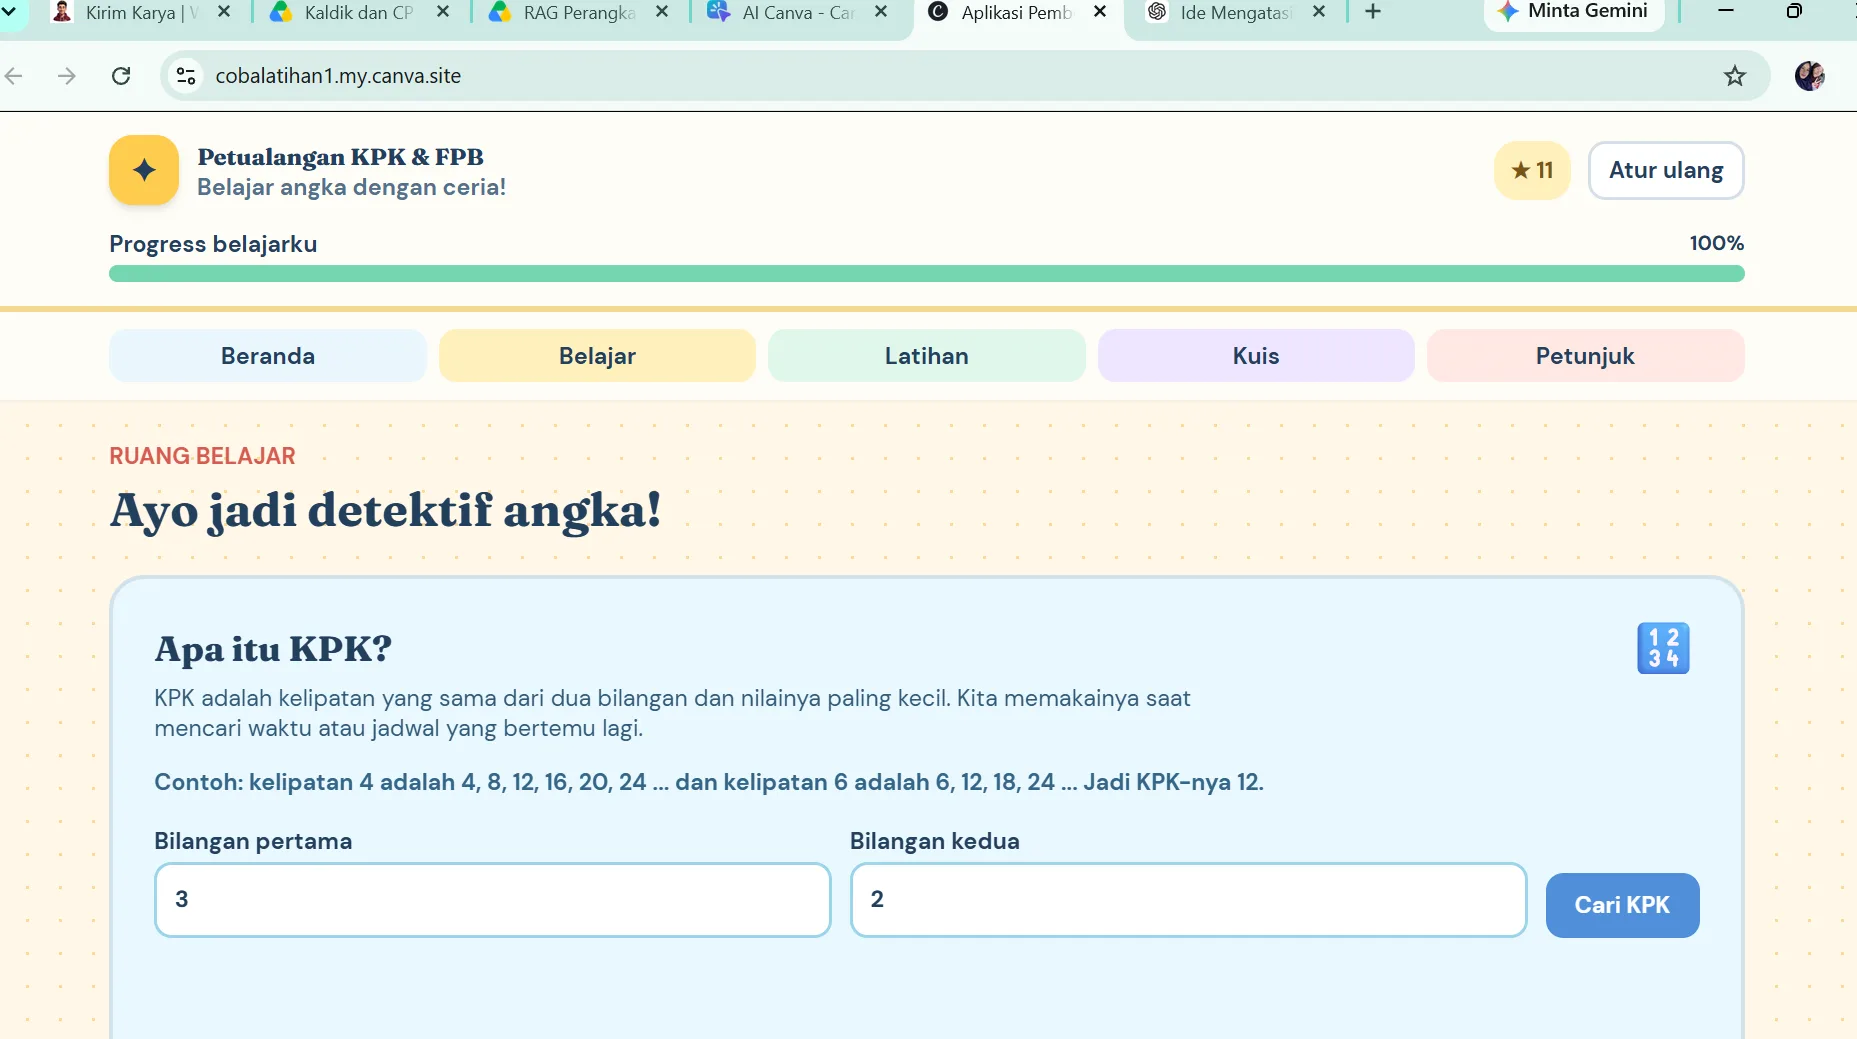Open the Latihan section

click(x=927, y=356)
